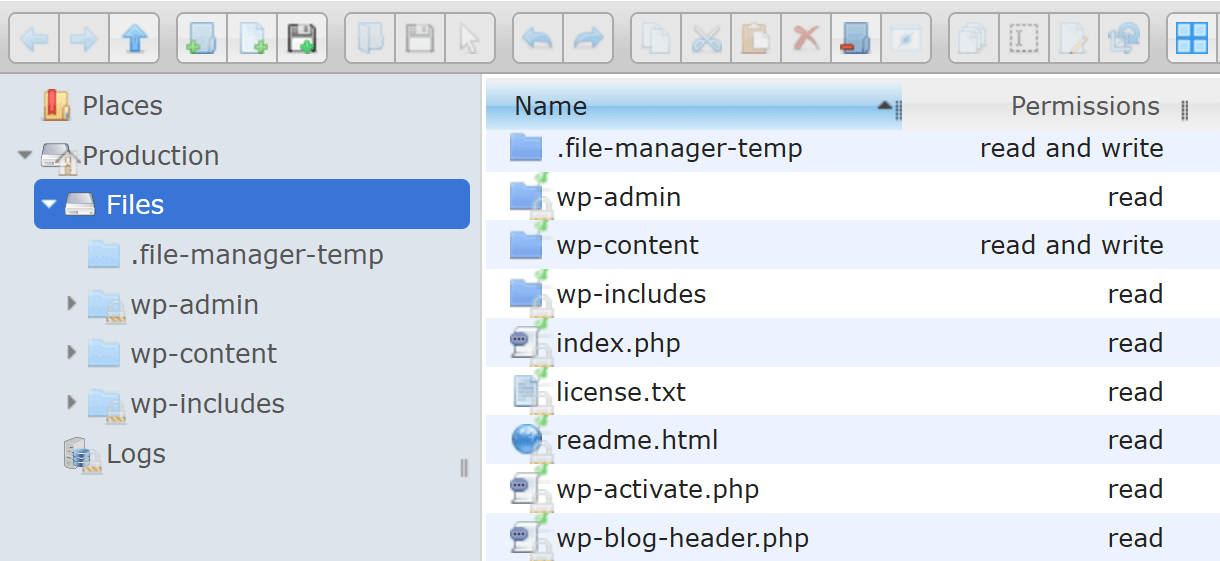The image size is (1220, 561).
Task: Click the Forward navigation arrow
Action: (85, 39)
